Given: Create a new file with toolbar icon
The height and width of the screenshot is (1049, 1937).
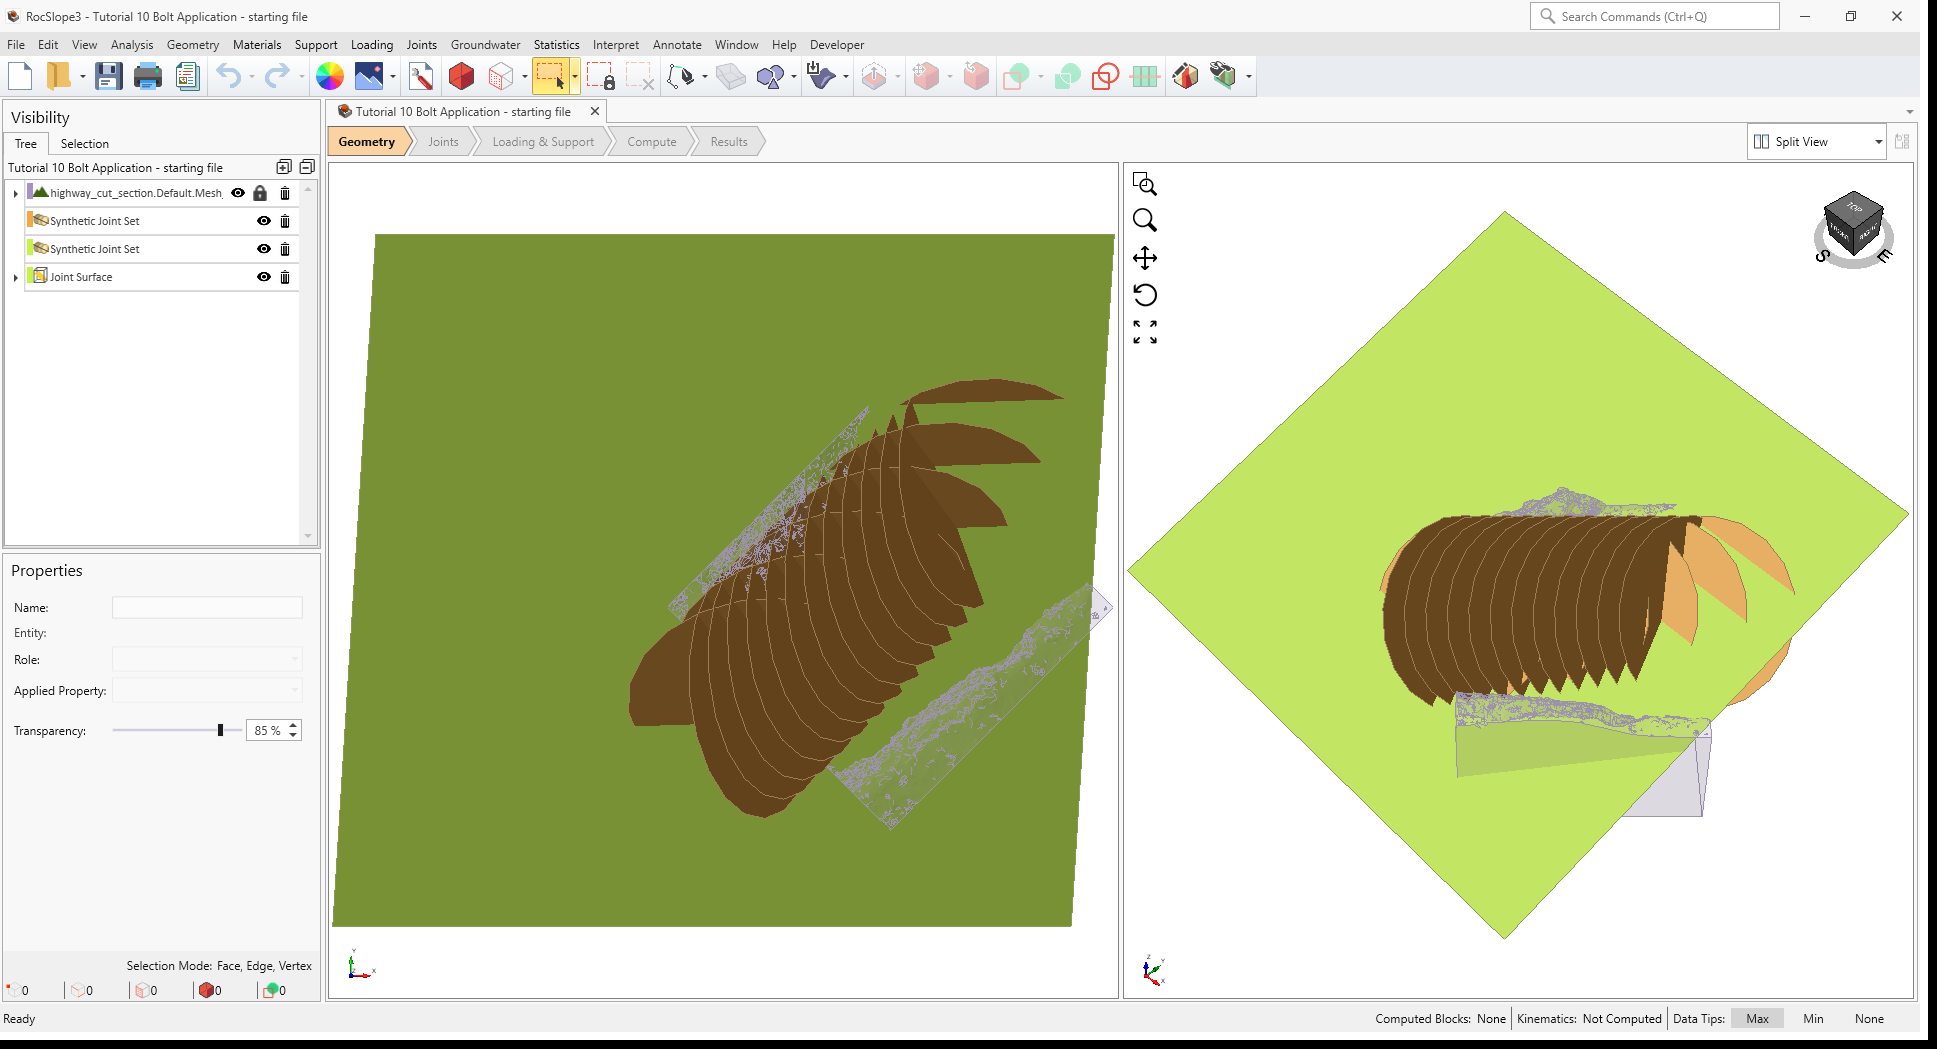Looking at the screenshot, I should (x=20, y=76).
